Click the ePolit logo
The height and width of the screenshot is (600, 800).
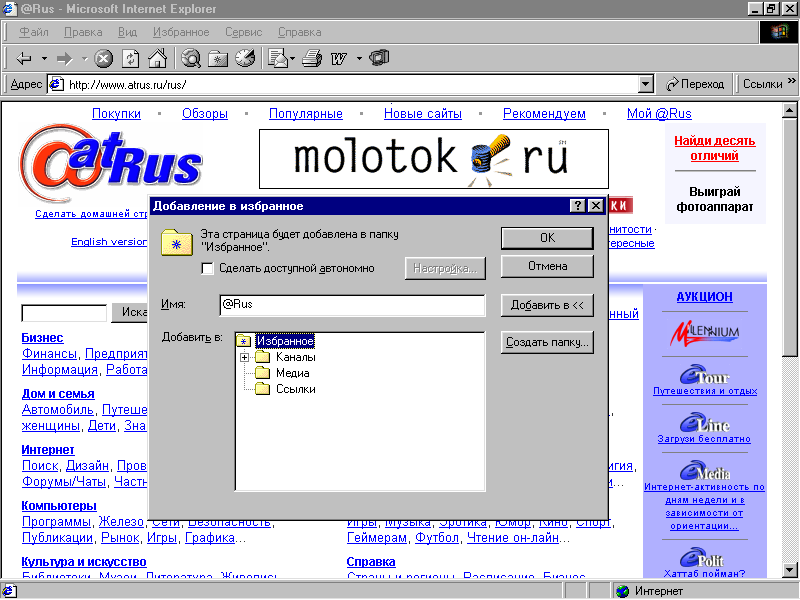[x=702, y=558]
